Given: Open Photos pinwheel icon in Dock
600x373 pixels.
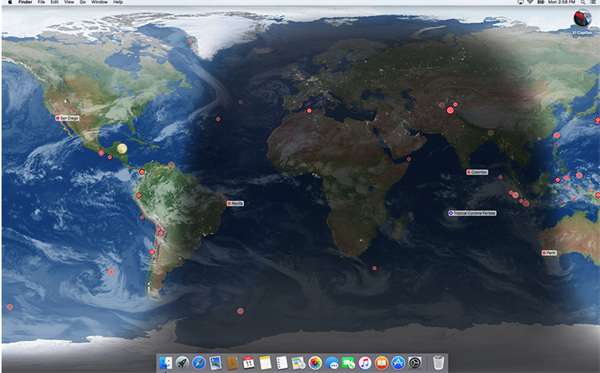Looking at the screenshot, I should [315, 363].
